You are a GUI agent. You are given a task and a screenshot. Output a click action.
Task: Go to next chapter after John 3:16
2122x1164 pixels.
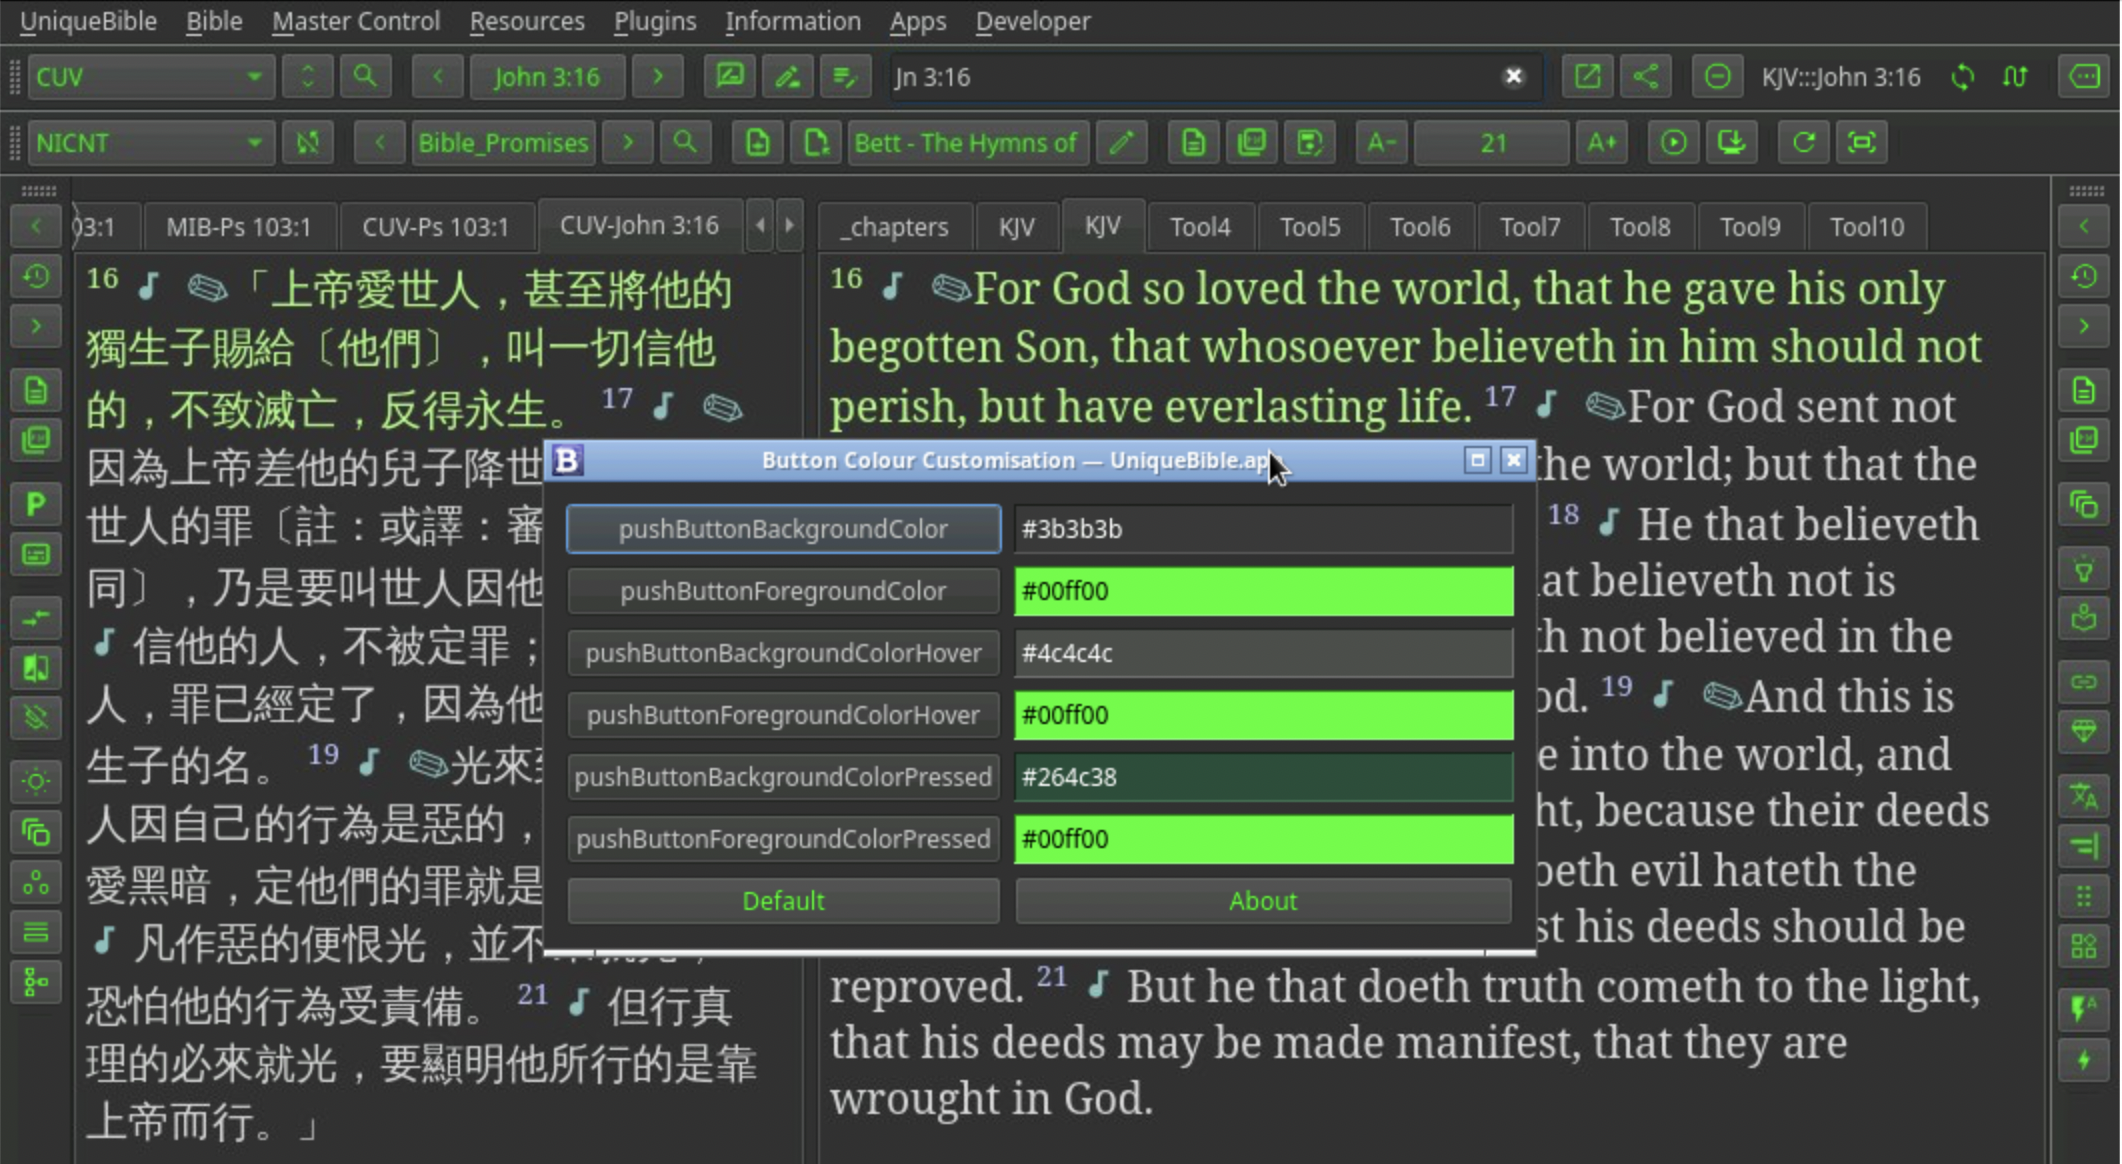tap(657, 77)
